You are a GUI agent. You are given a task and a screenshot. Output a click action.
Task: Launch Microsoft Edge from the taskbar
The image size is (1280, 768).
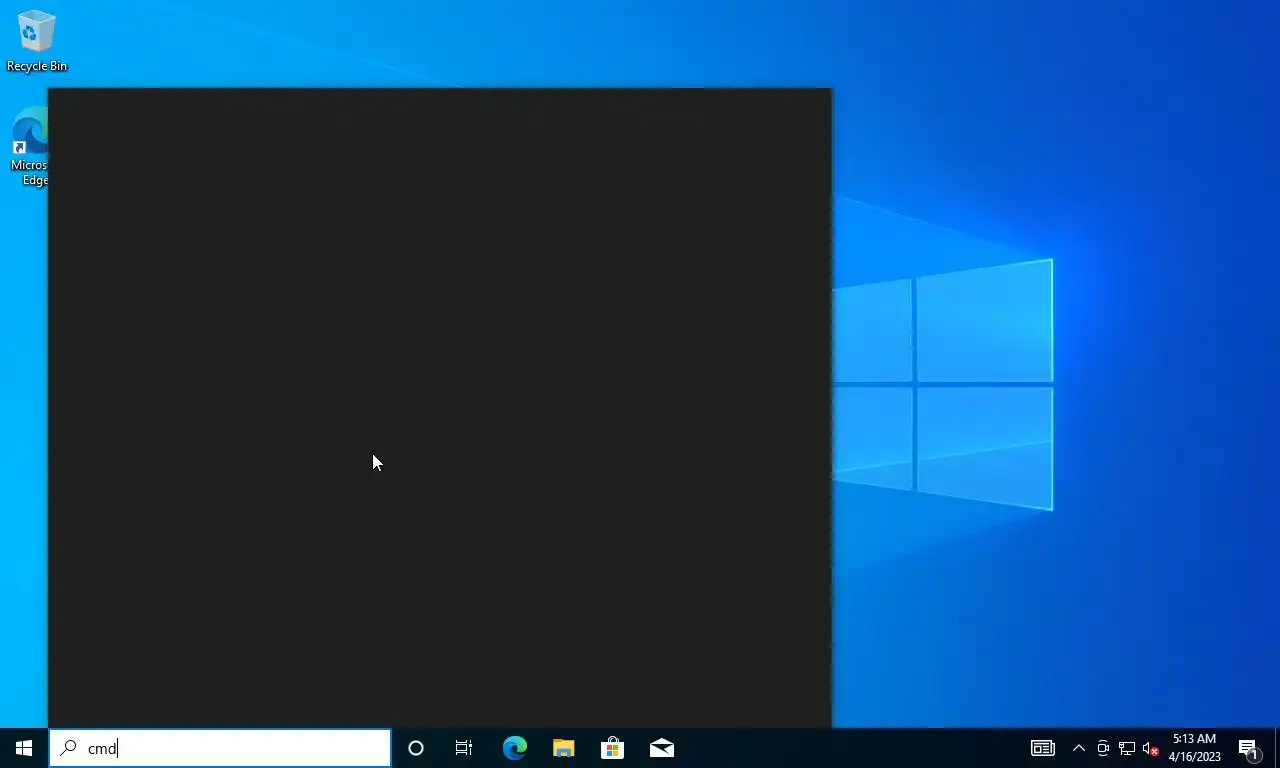point(514,748)
